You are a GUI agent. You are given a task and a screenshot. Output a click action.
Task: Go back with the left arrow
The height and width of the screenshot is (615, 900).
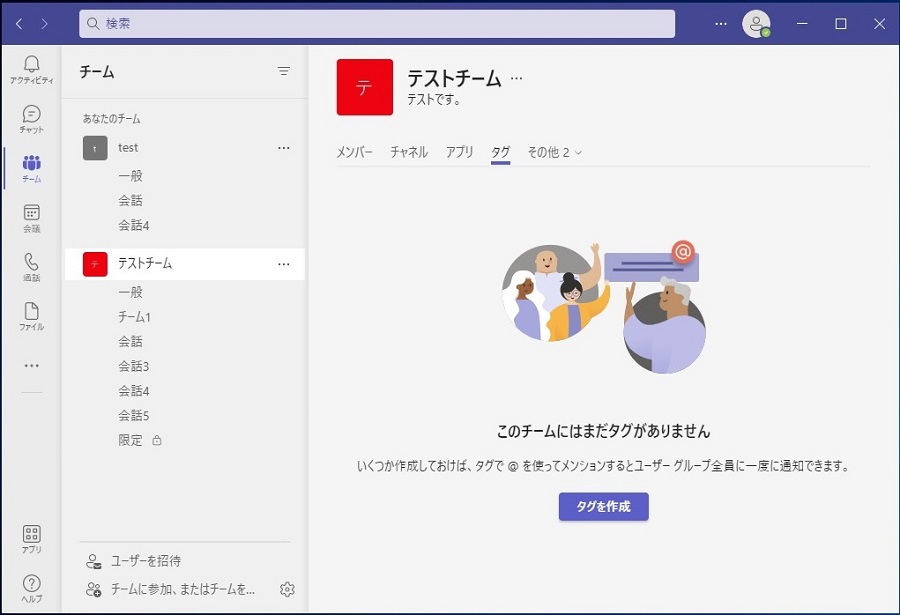pos(19,24)
